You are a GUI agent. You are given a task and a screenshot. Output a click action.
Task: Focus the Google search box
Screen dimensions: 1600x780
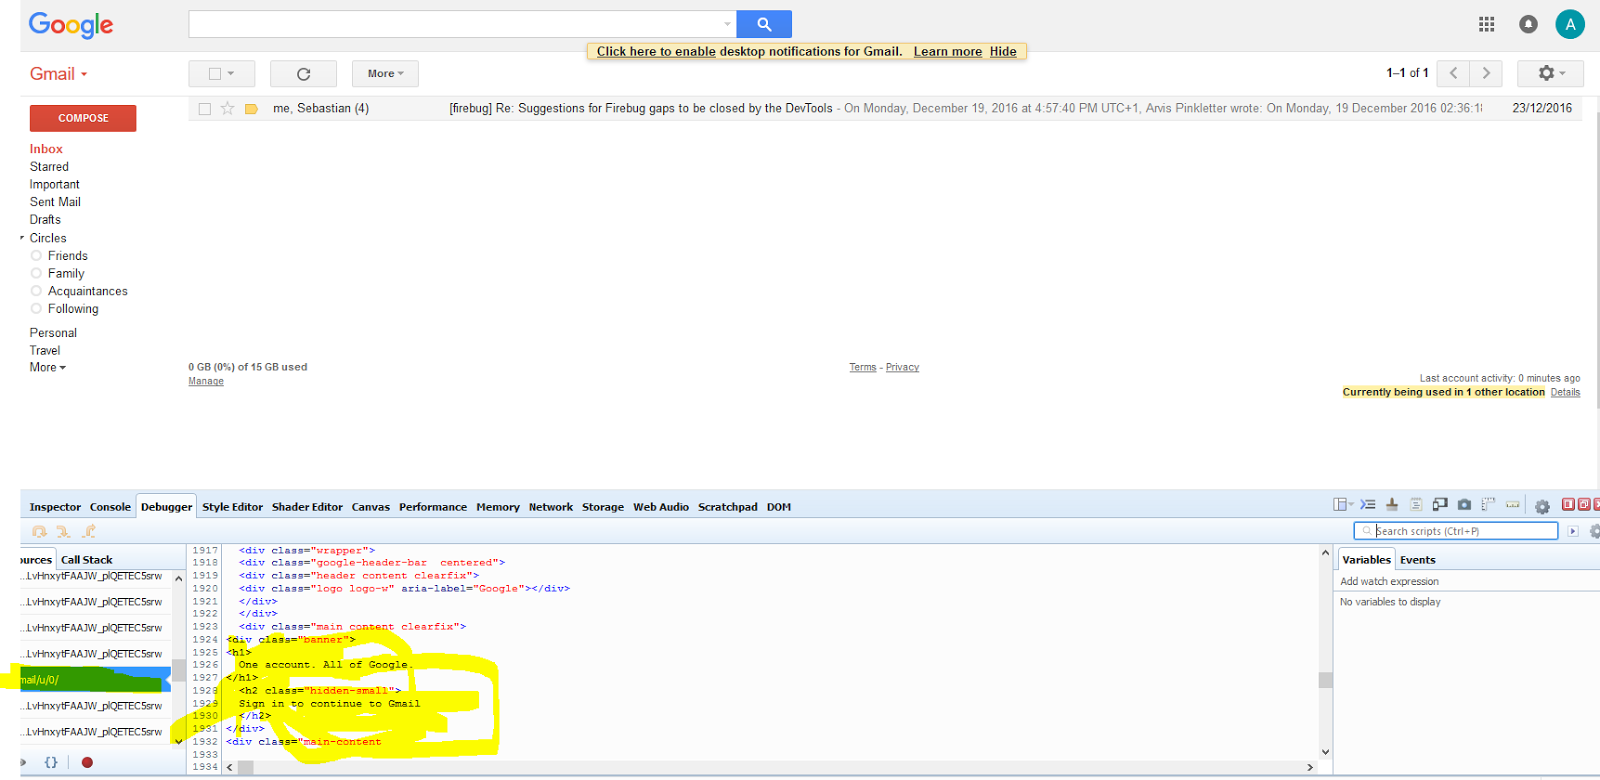[x=462, y=24]
